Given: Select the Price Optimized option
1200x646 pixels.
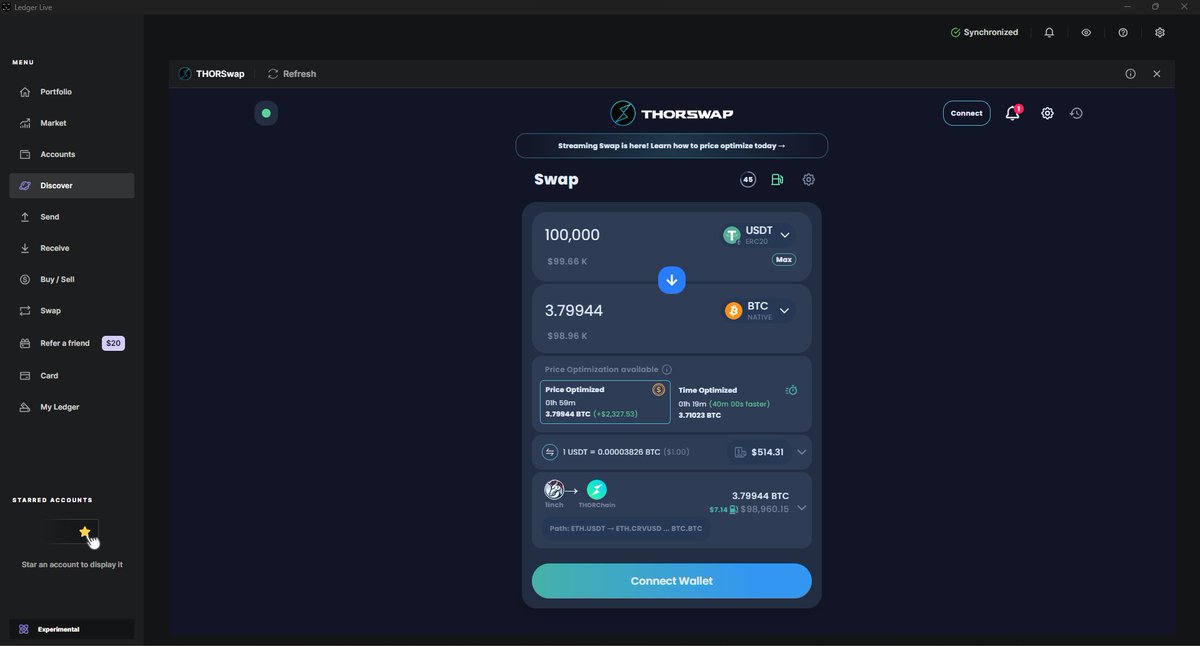Looking at the screenshot, I should [x=604, y=402].
